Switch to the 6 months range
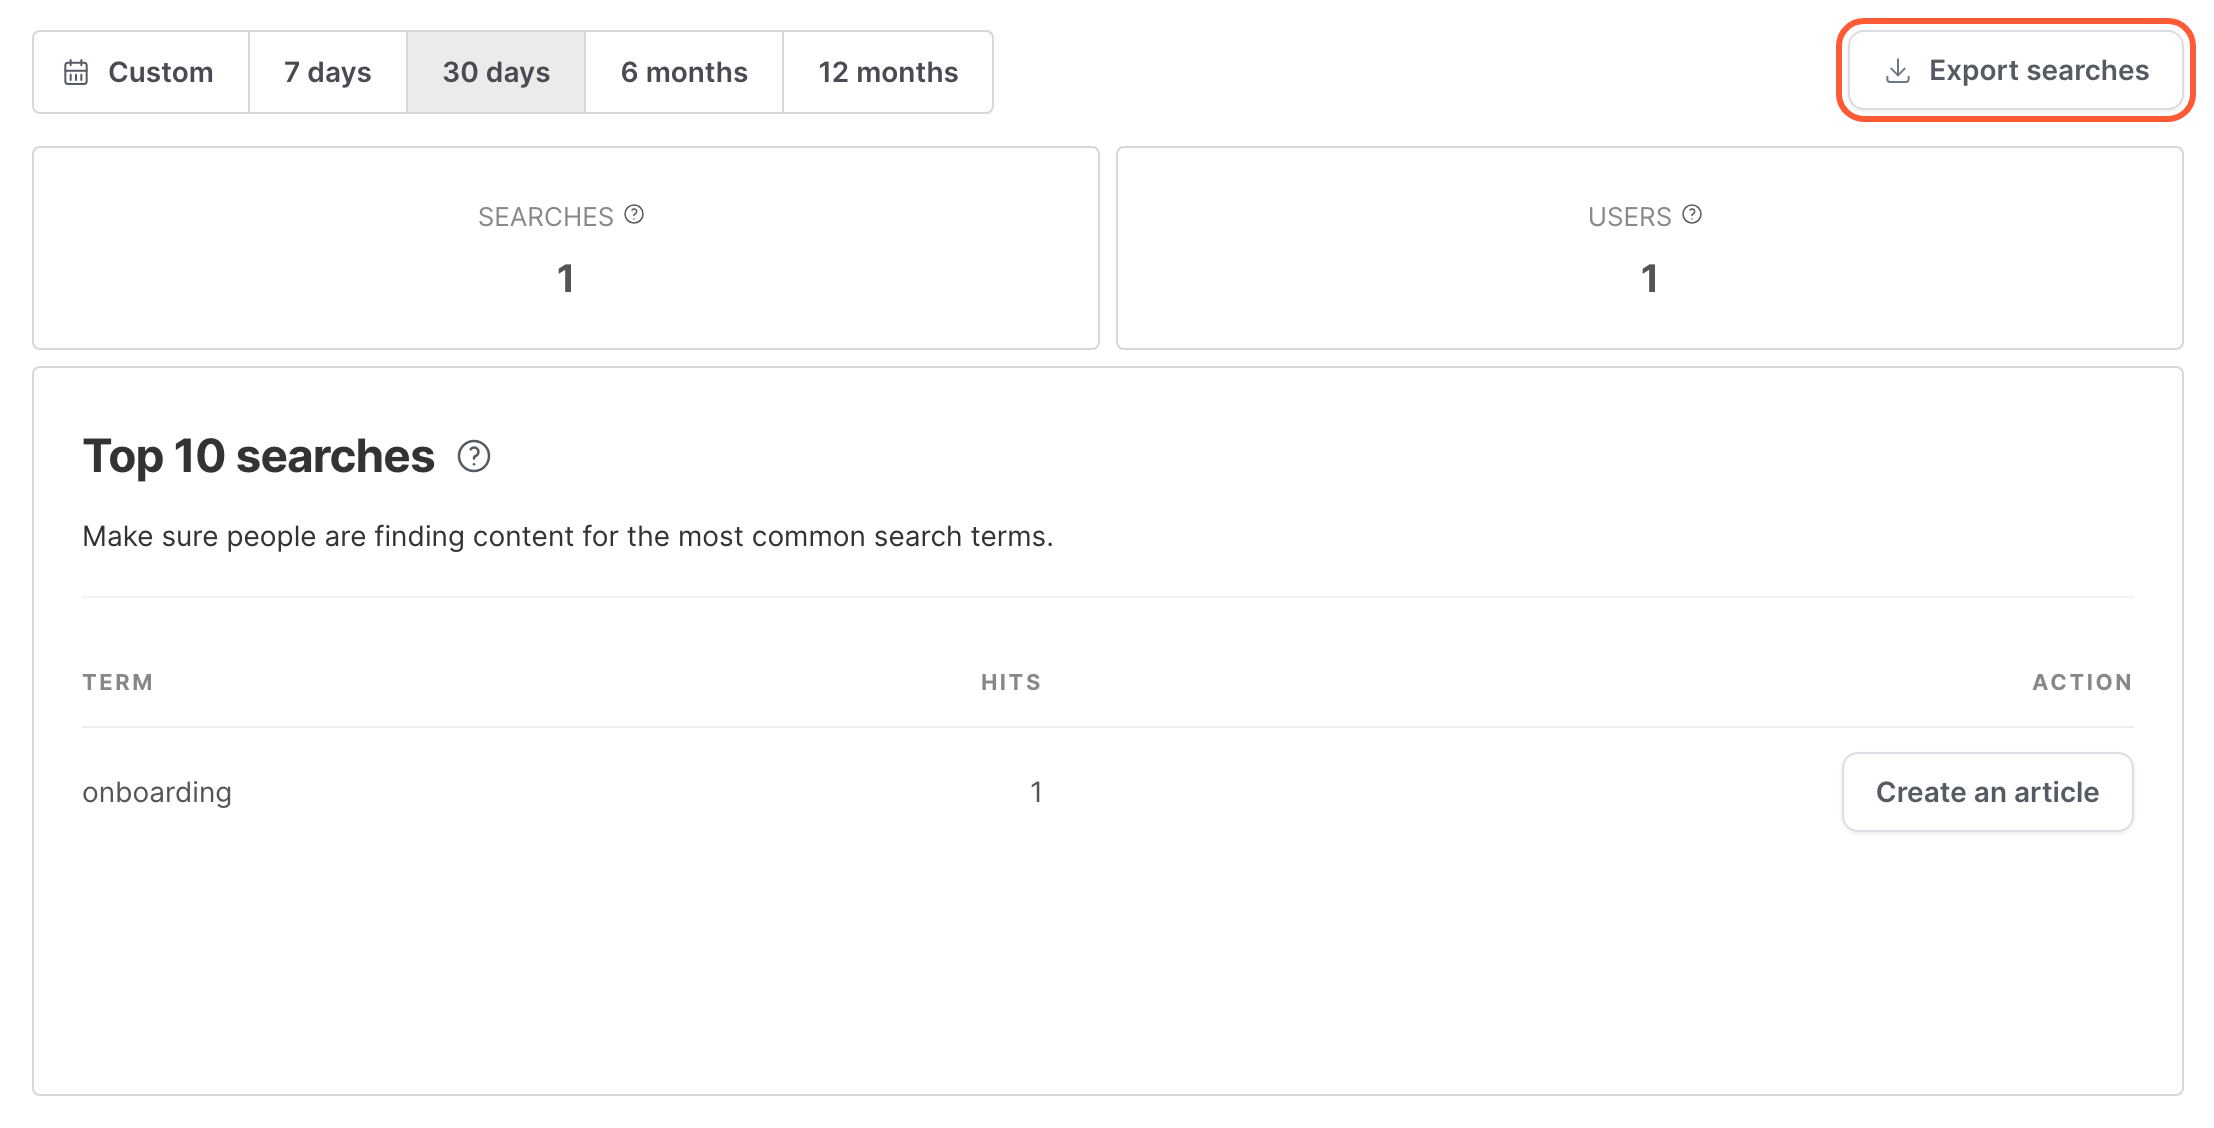Image resolution: width=2214 pixels, height=1128 pixels. 684,72
